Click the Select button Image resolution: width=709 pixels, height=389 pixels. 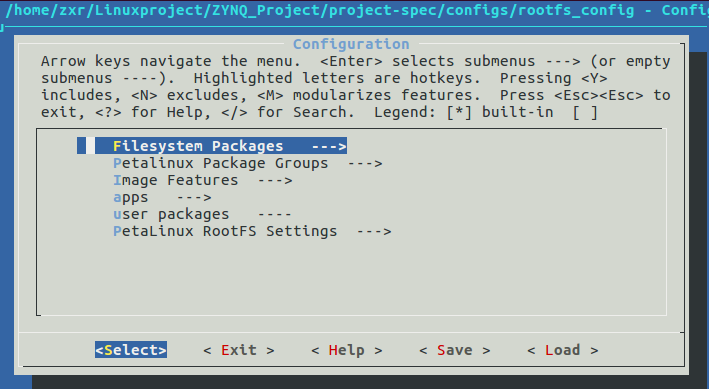pyautogui.click(x=131, y=350)
